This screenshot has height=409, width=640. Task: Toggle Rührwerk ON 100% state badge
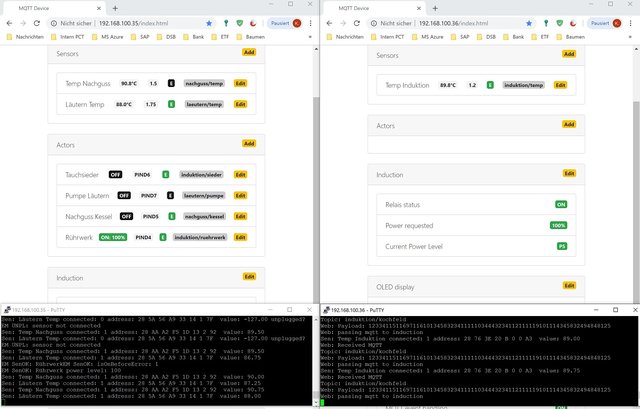tap(113, 237)
